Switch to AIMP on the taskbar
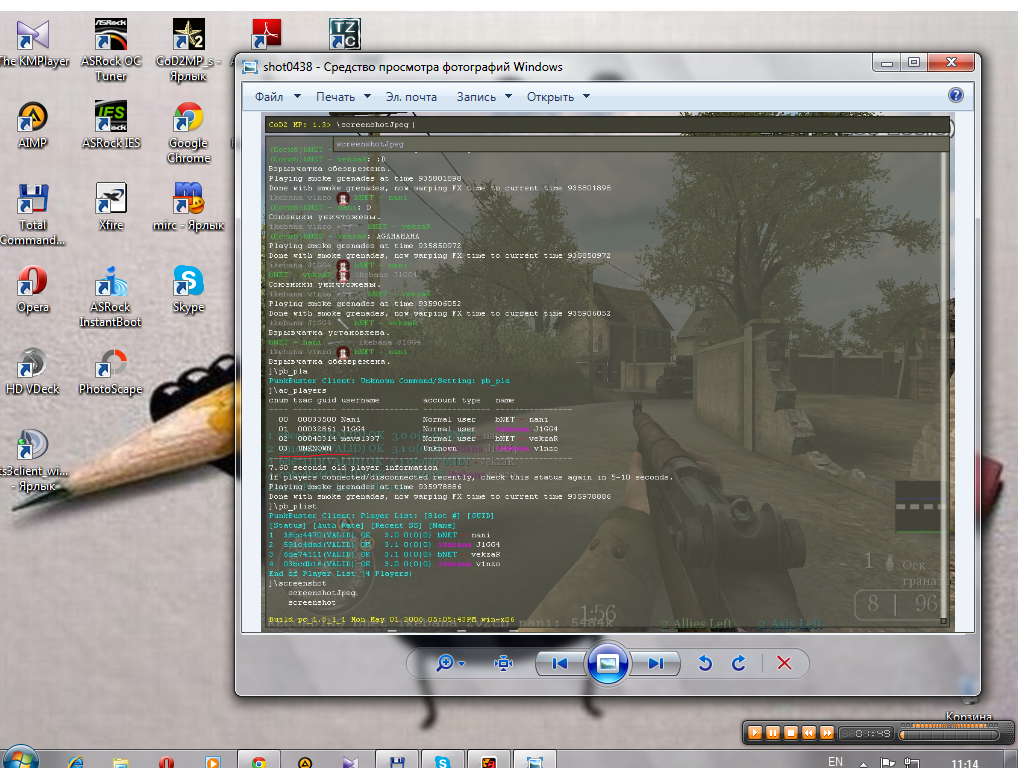The image size is (1024, 768). pos(305,760)
